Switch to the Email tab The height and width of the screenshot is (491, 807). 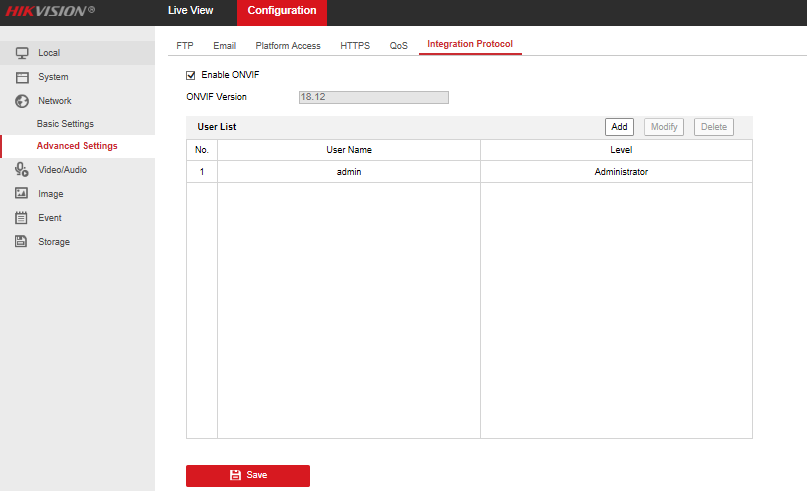[224, 46]
